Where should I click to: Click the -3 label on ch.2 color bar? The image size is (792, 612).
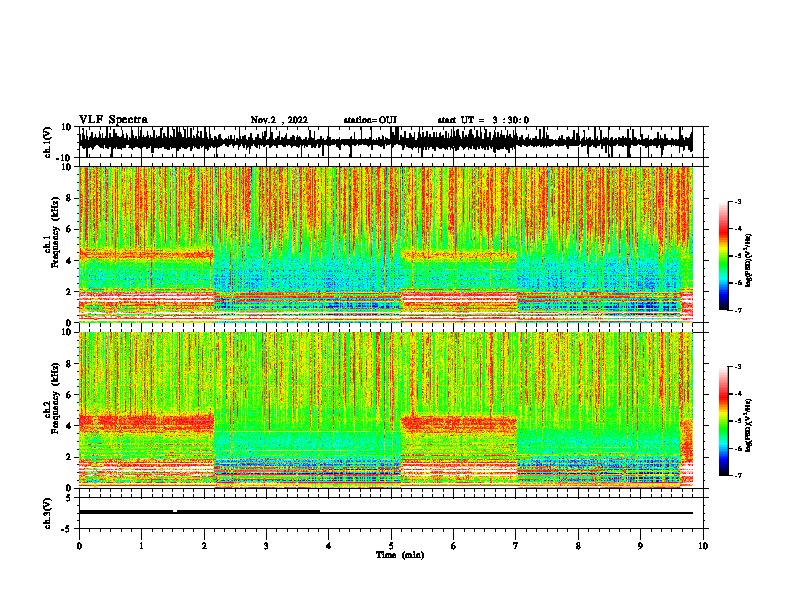click(x=738, y=367)
